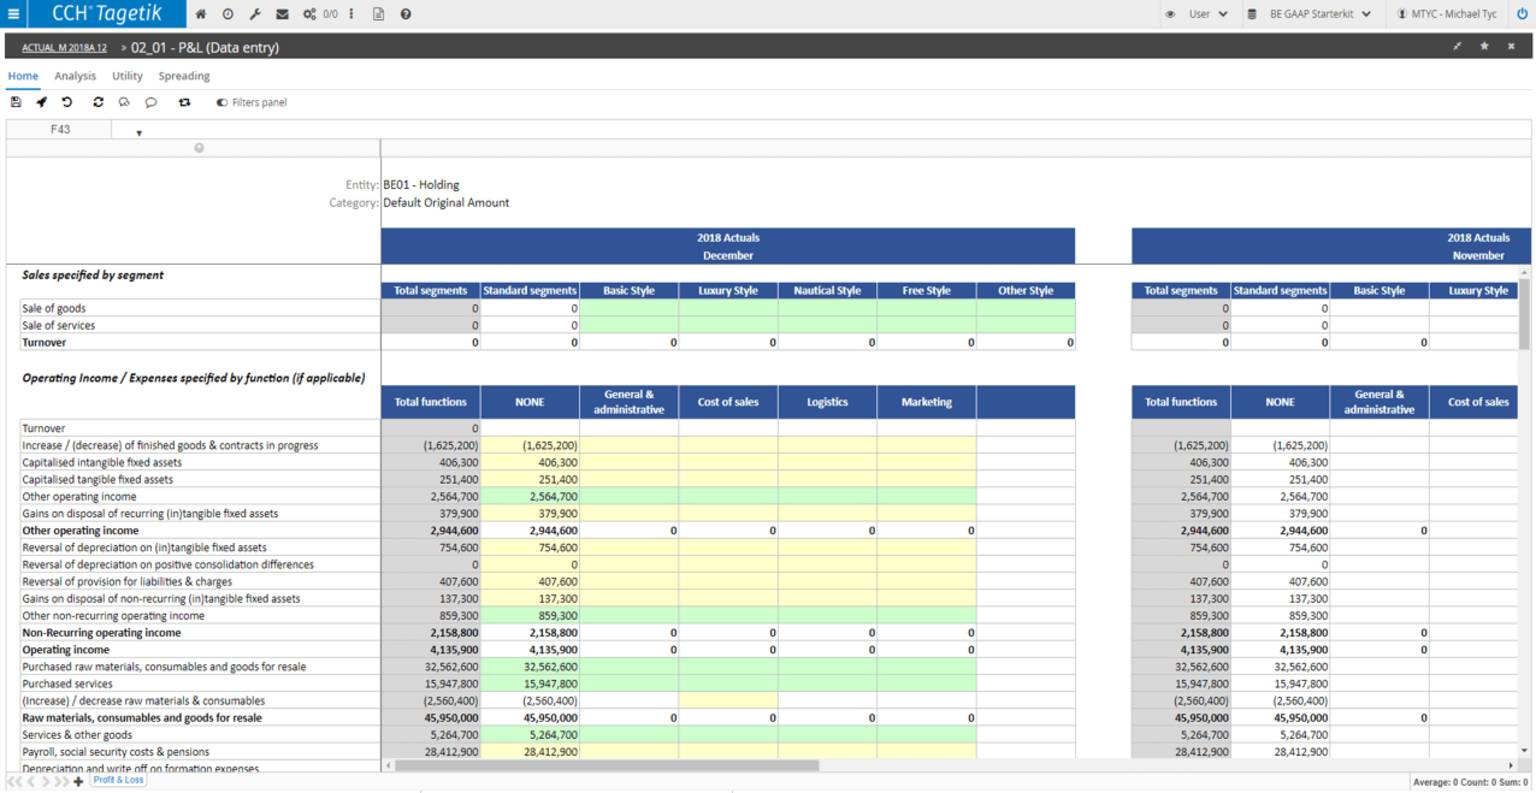The image size is (1536, 793).
Task: Click the ACTUAL M 2018A 12 breadcrumb link
Action: pyautogui.click(x=64, y=48)
